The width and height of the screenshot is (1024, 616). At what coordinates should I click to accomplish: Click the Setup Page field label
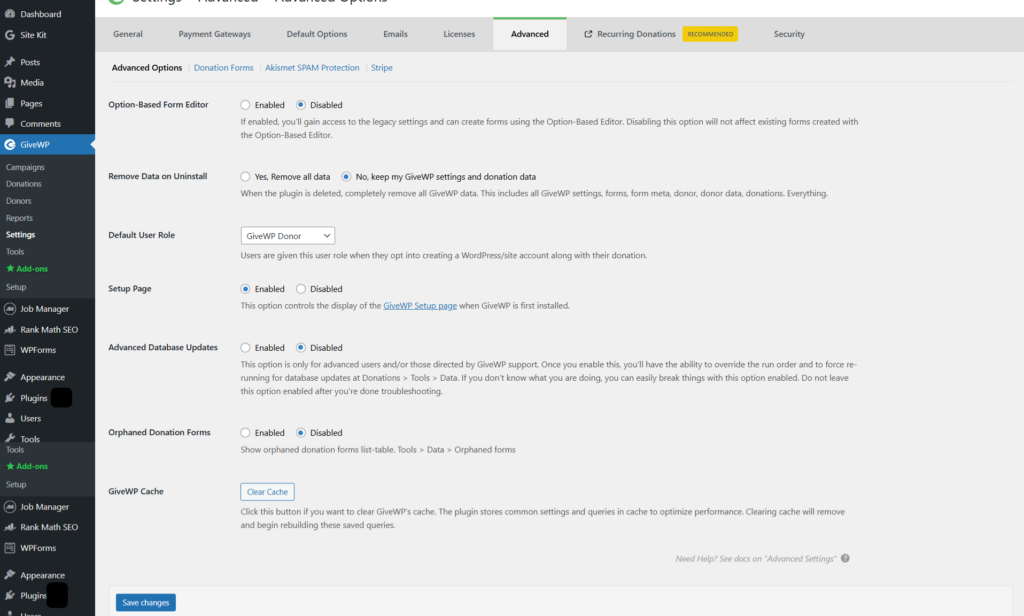tap(130, 289)
